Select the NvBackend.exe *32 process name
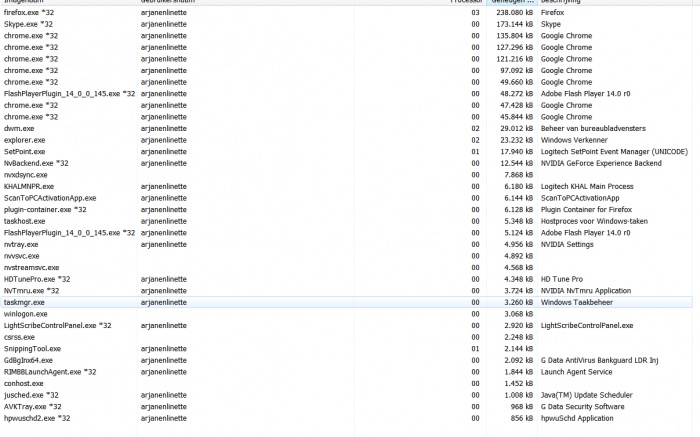700x437 pixels. pos(36,163)
